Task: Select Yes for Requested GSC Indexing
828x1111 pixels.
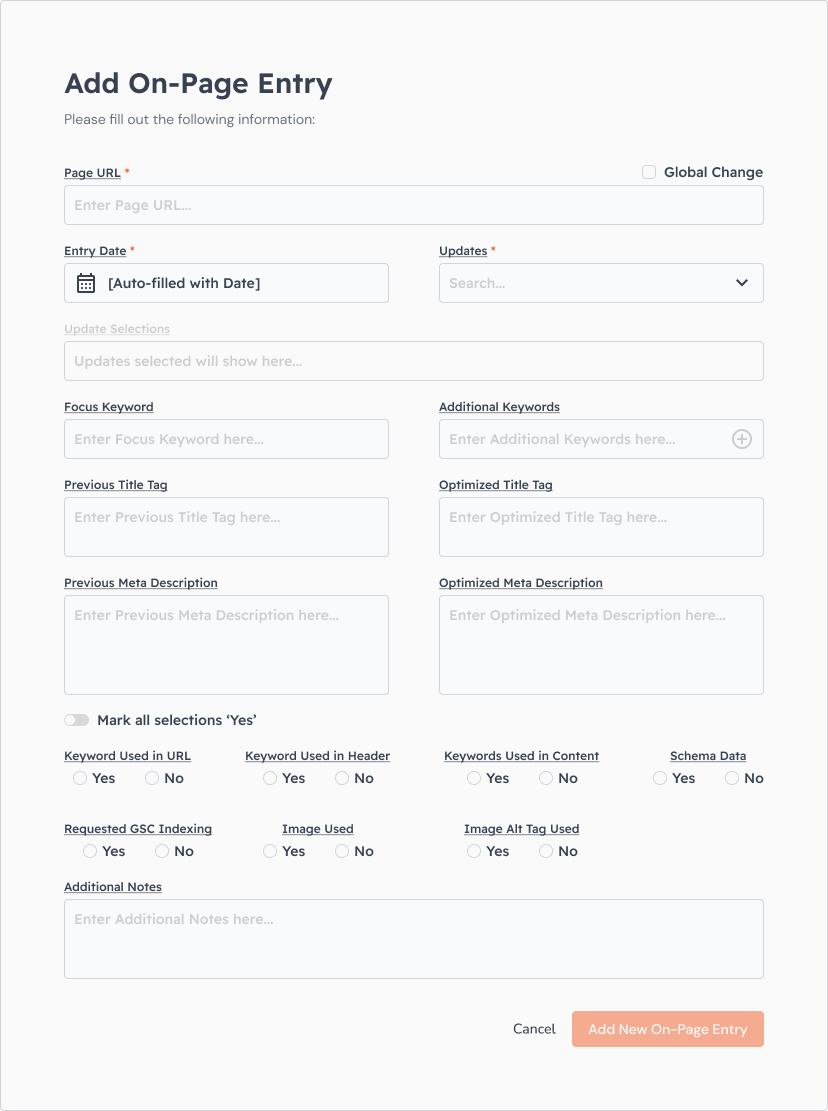Action: pyautogui.click(x=90, y=851)
